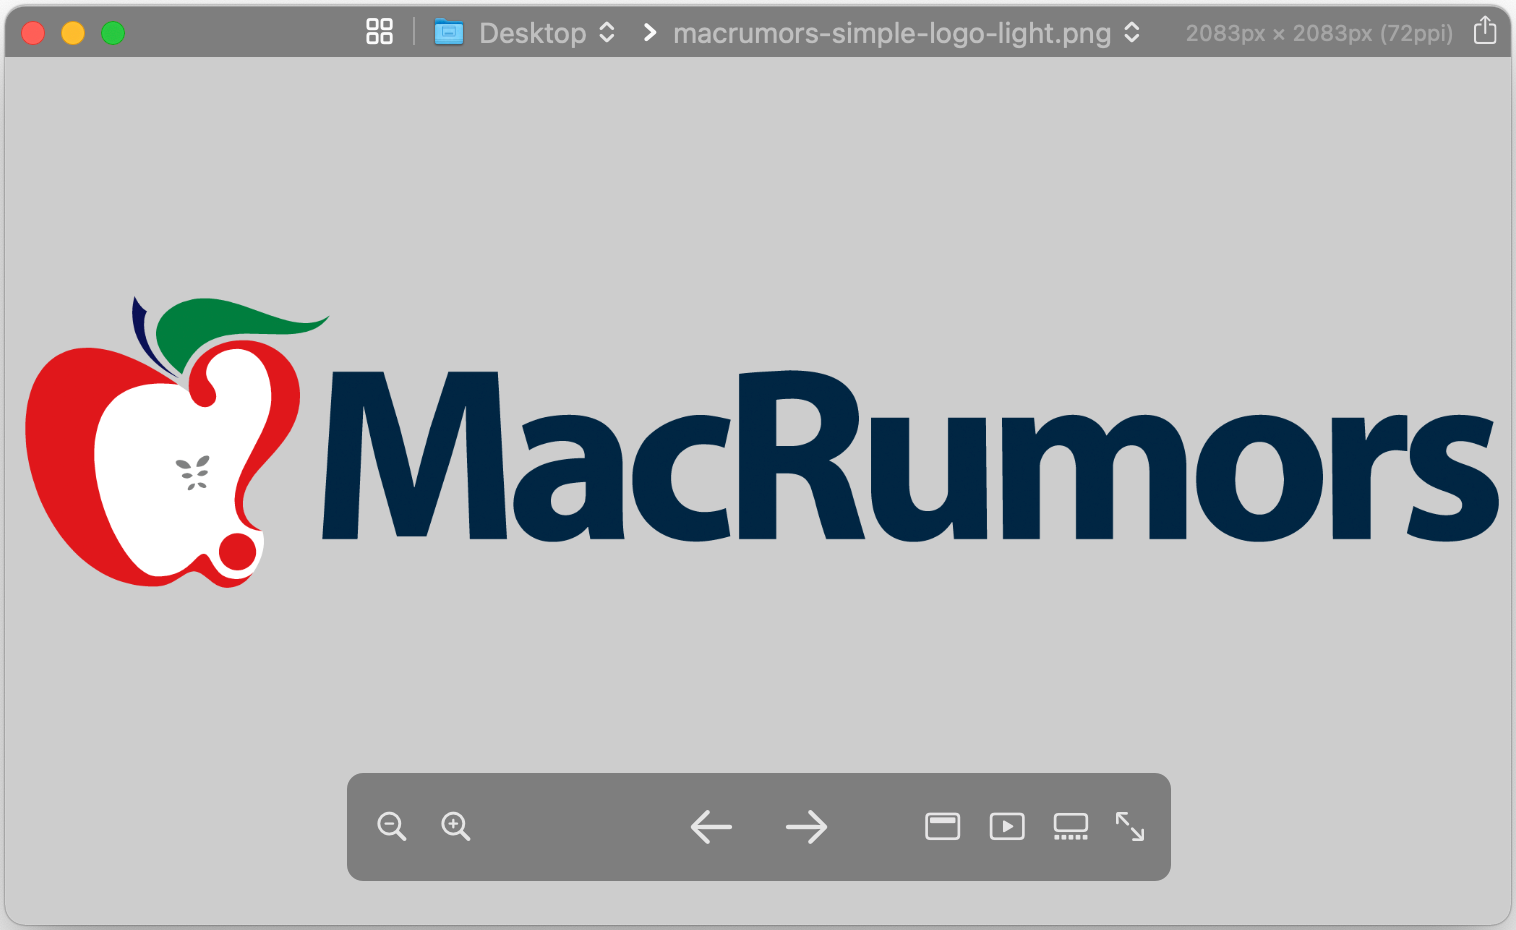Minimize the window with the yellow button
The width and height of the screenshot is (1516, 930).
coord(73,33)
